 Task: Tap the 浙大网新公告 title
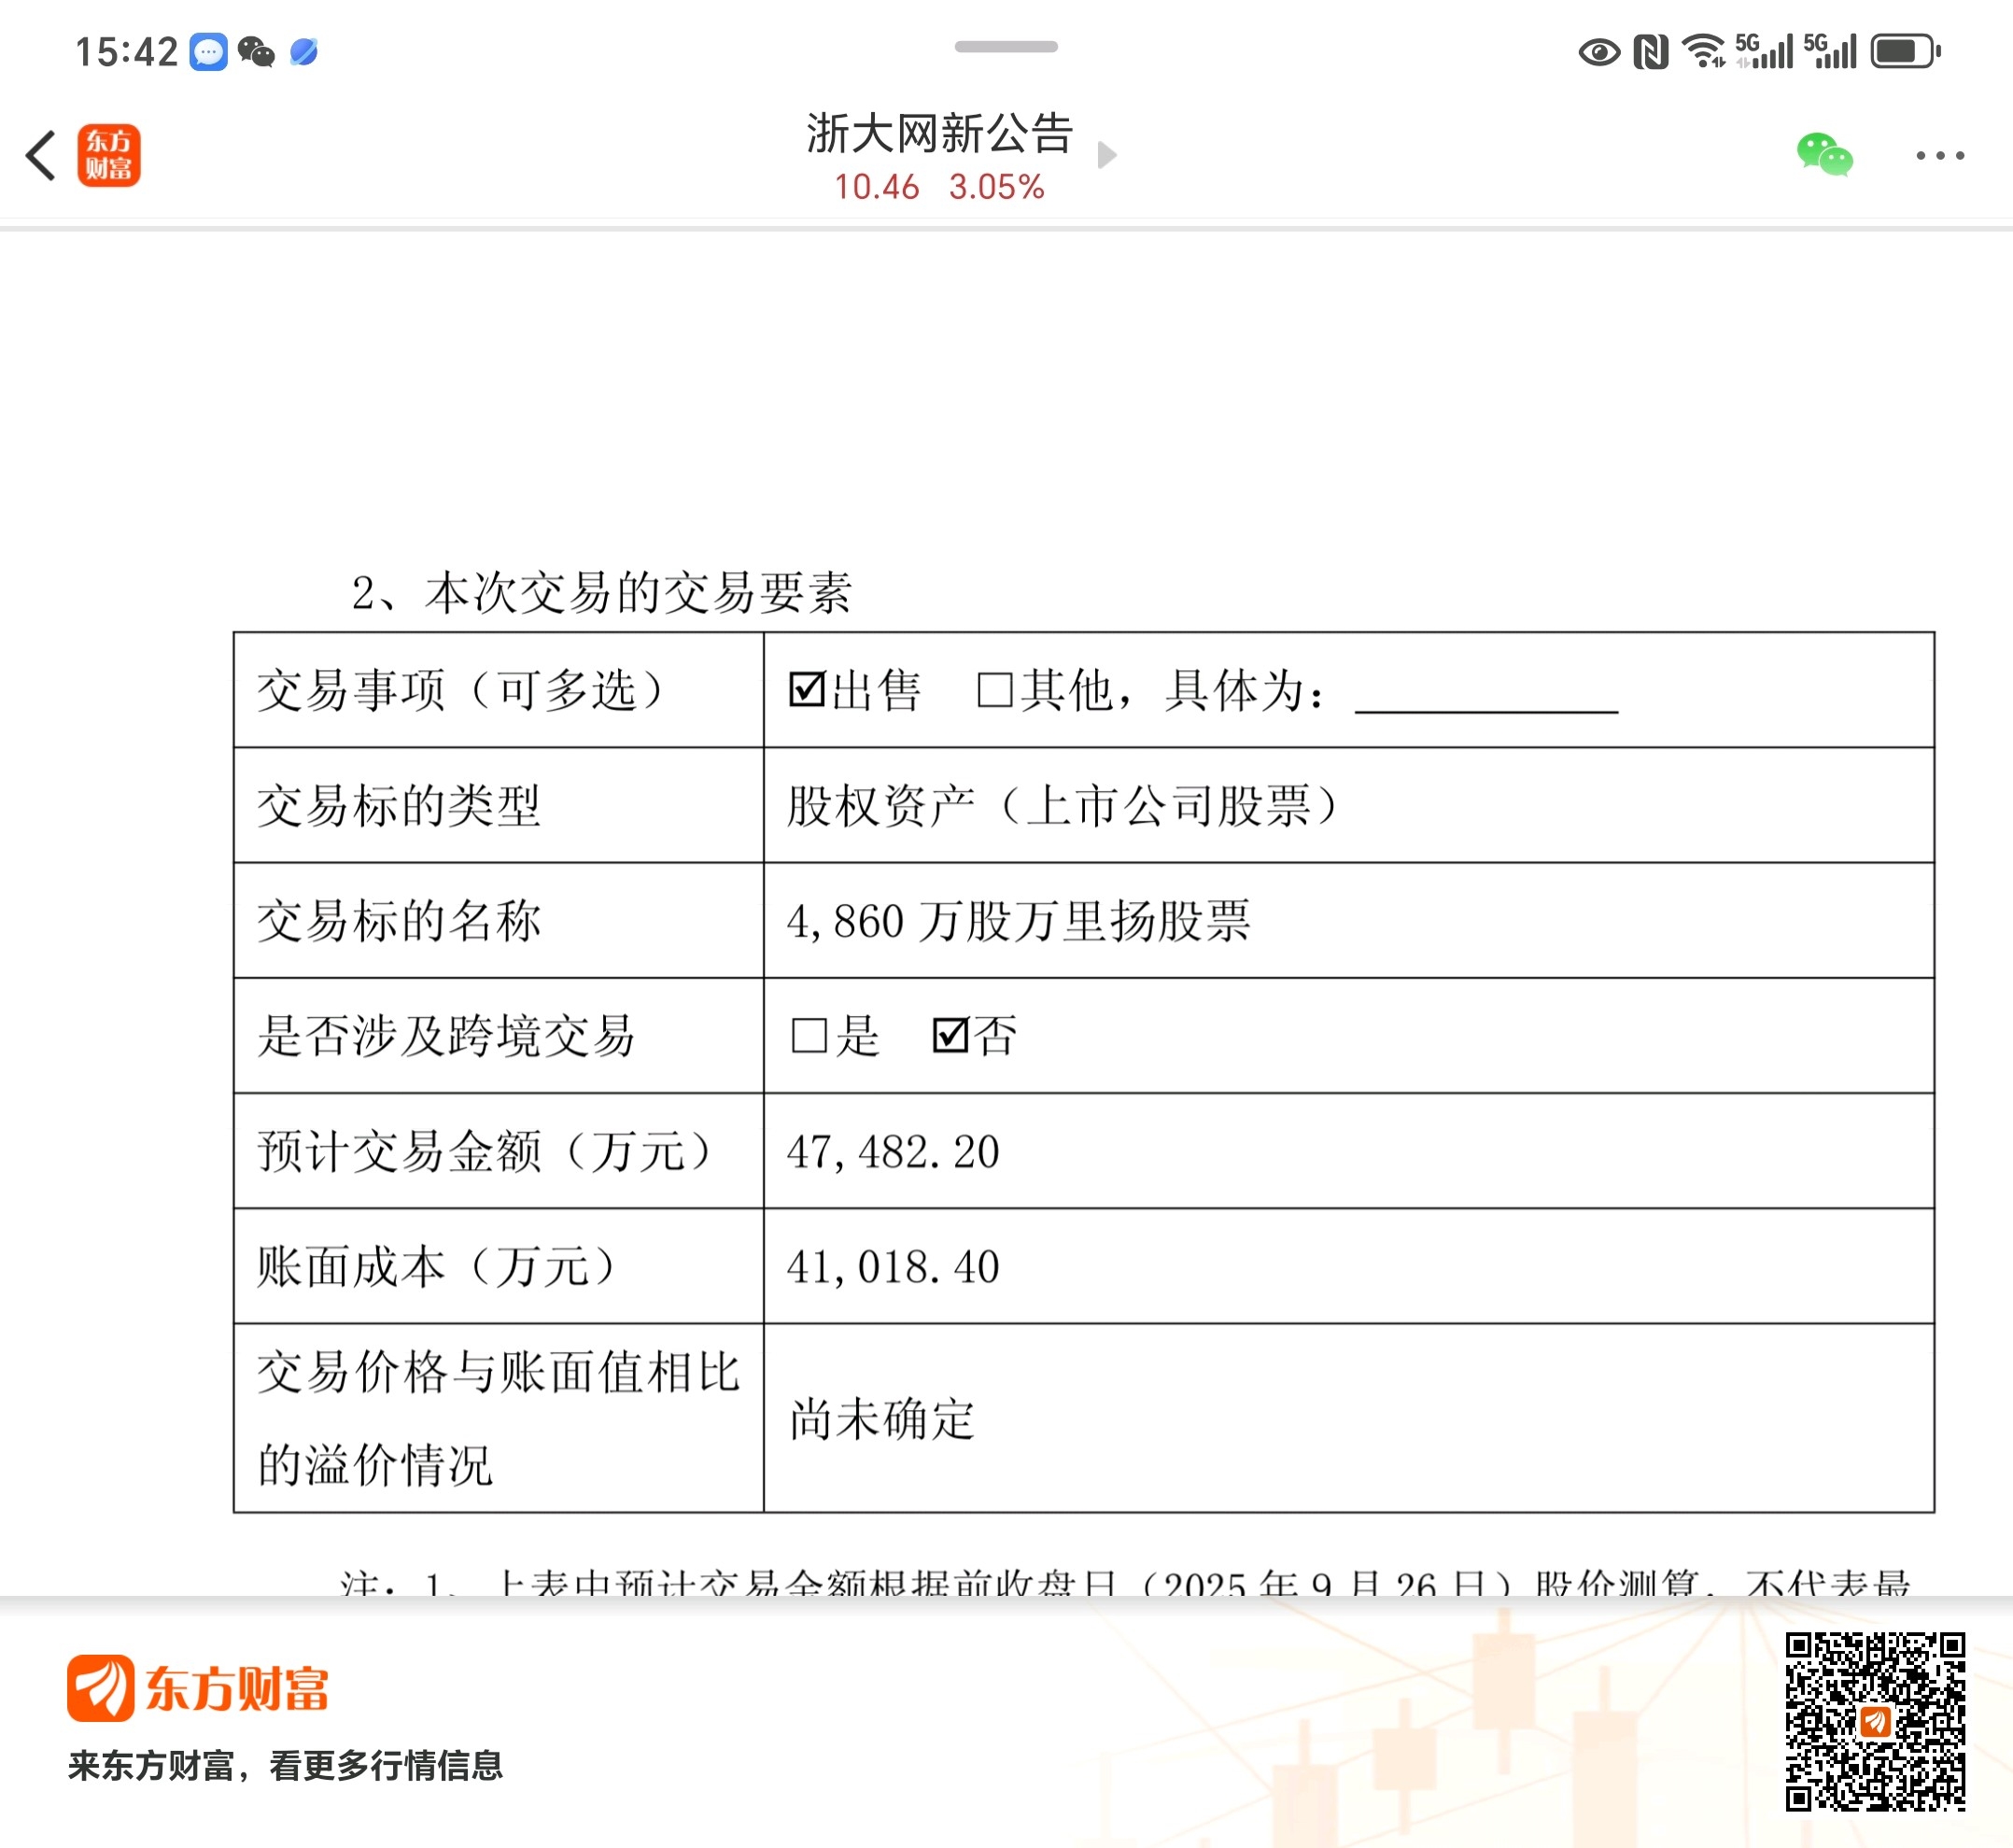pyautogui.click(x=939, y=134)
